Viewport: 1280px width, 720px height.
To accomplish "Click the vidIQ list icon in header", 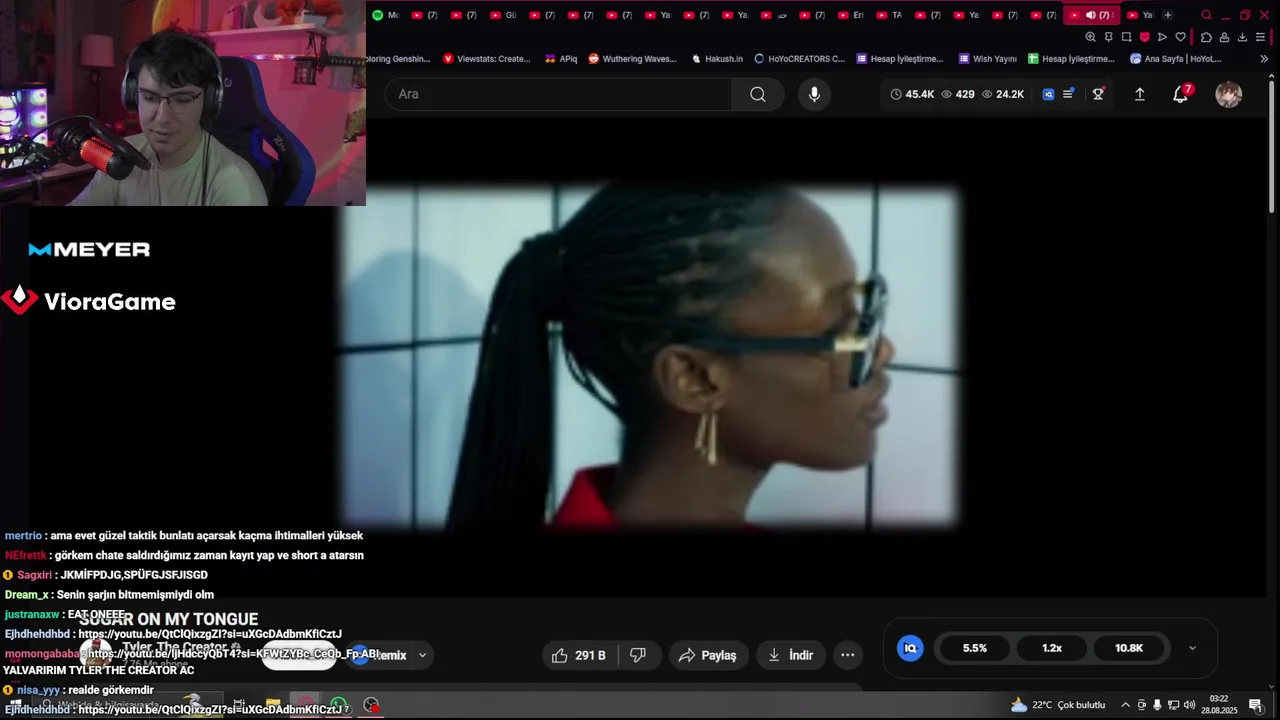I will coord(1068,94).
